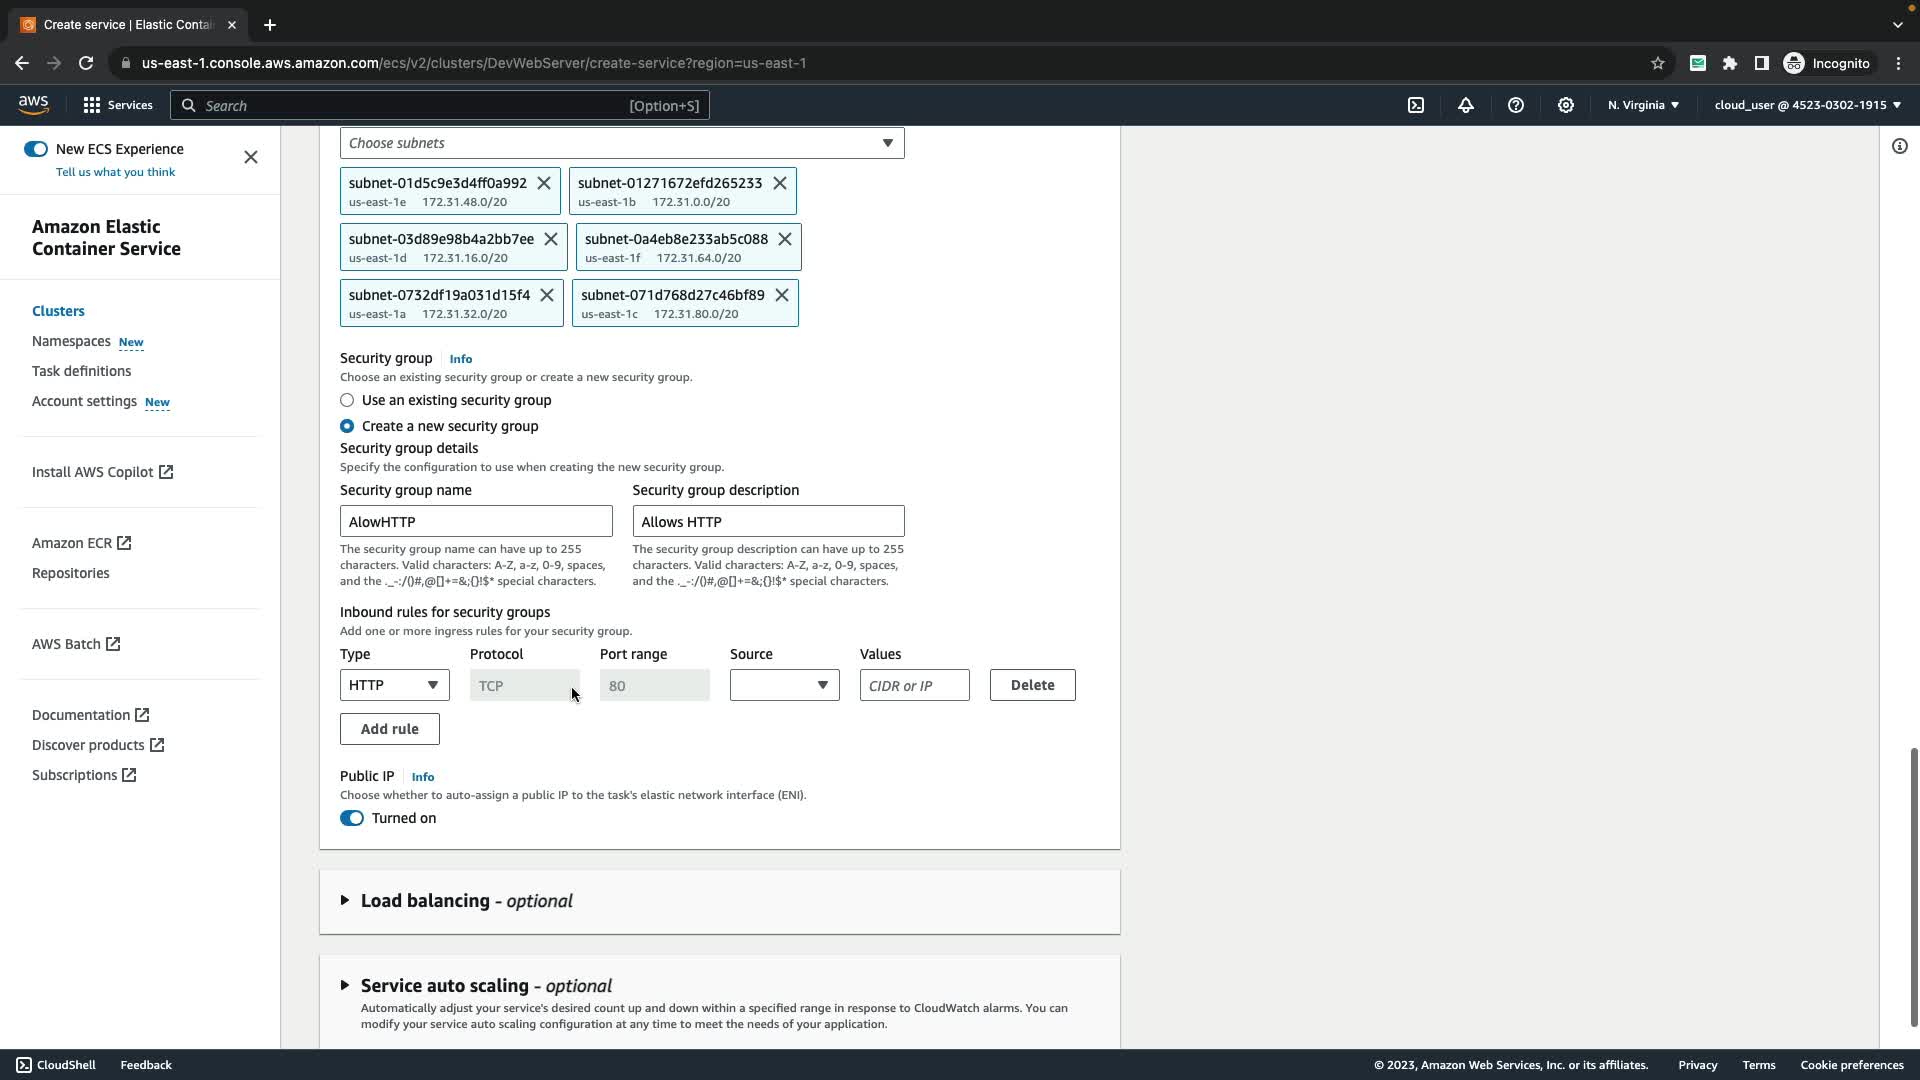This screenshot has width=1920, height=1080.
Task: Select Use an existing security group
Action: point(347,400)
